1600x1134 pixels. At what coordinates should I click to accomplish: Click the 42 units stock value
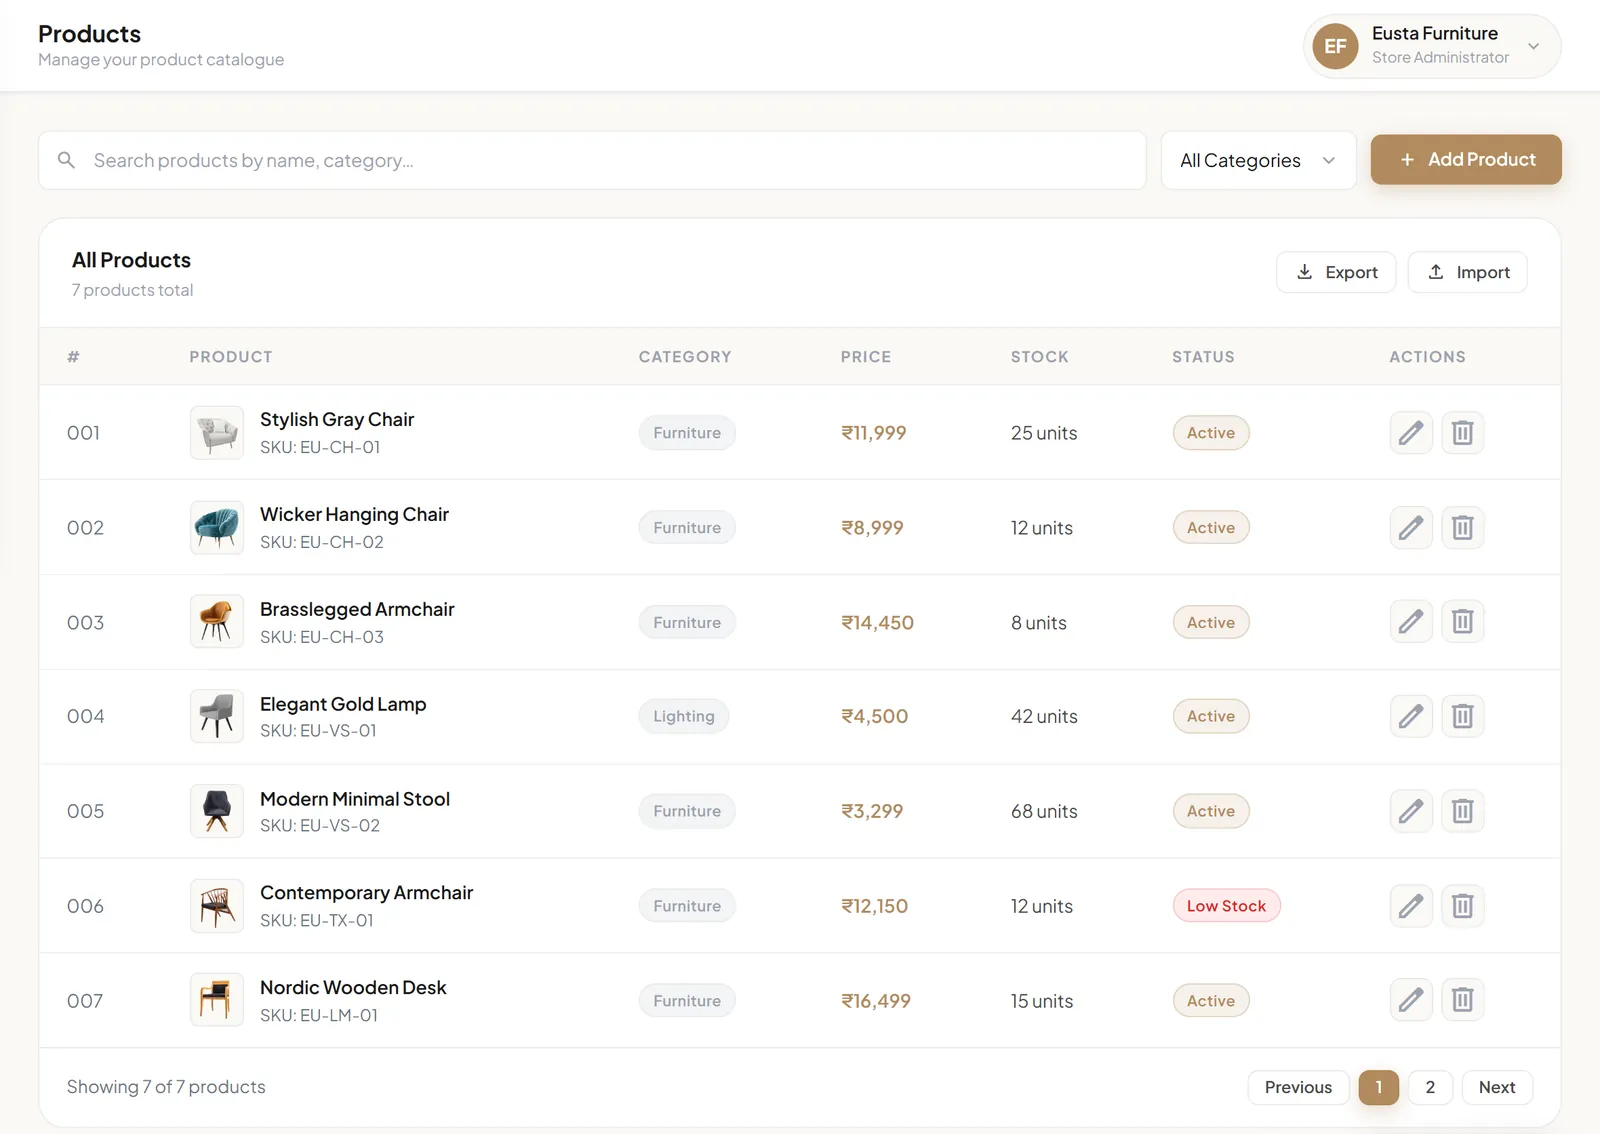1044,716
